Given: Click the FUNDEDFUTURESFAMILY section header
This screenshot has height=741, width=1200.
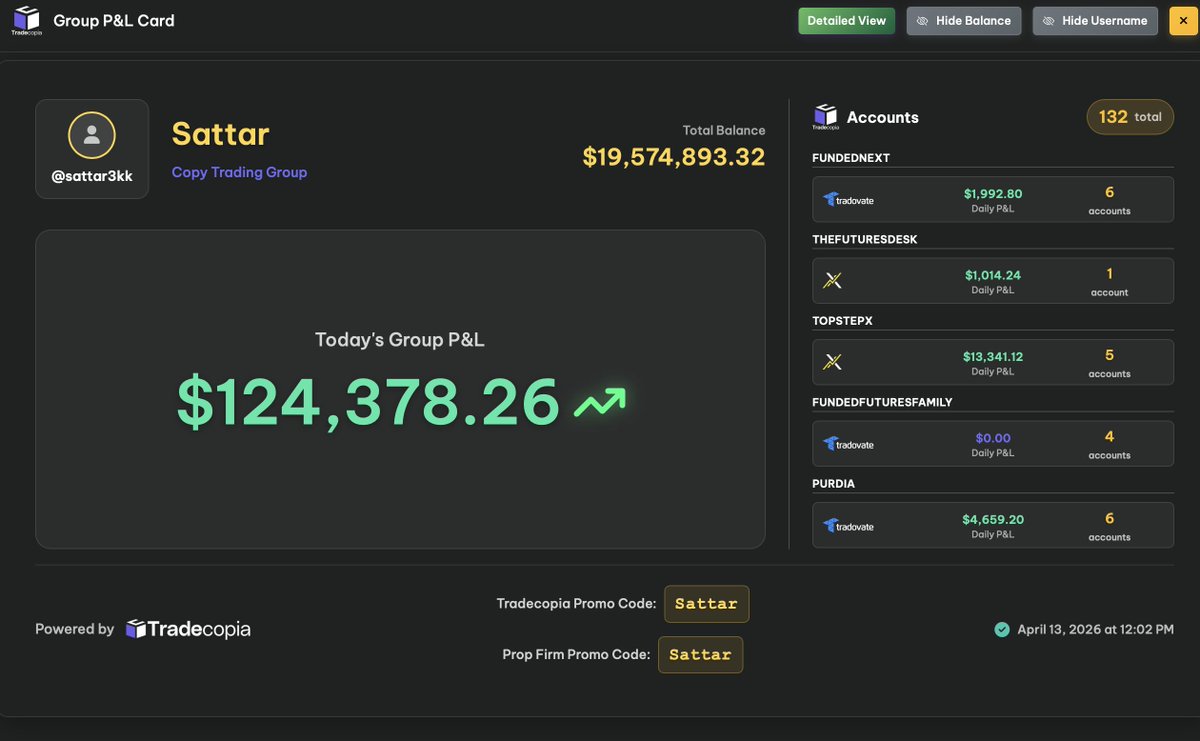Looking at the screenshot, I should [x=882, y=402].
